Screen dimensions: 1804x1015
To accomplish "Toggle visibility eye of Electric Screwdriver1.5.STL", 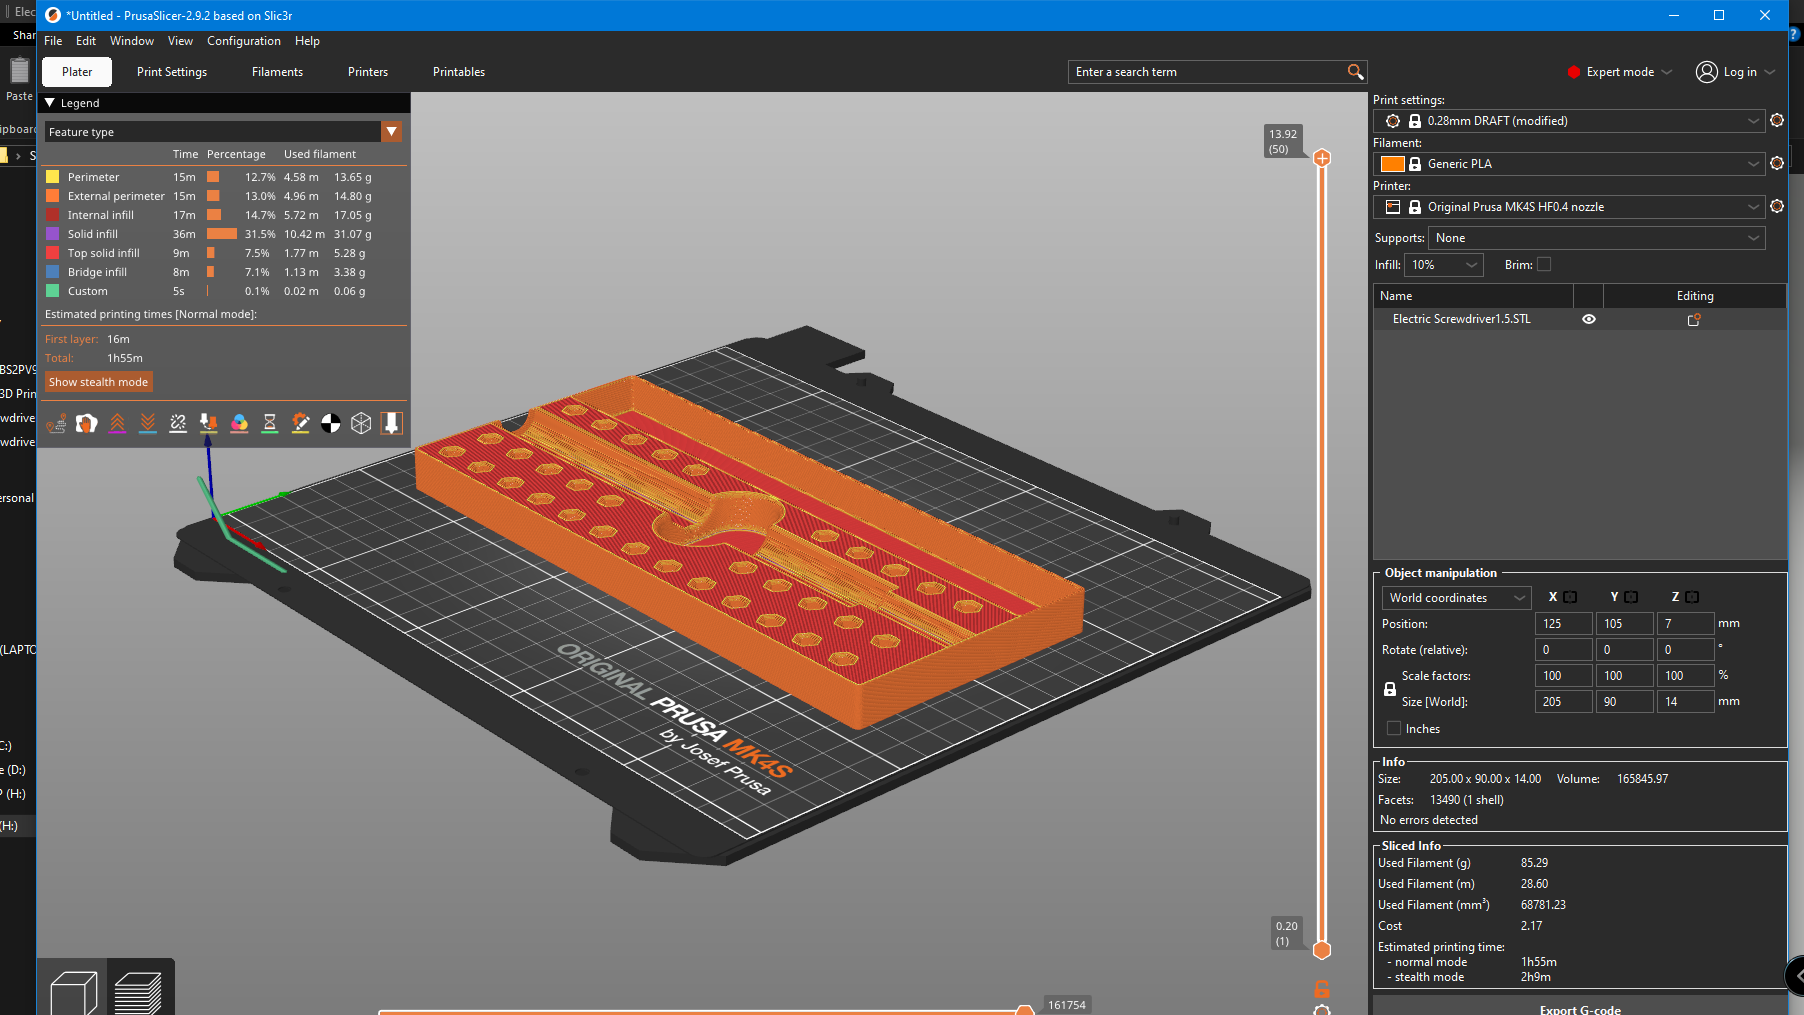I will [x=1589, y=319].
